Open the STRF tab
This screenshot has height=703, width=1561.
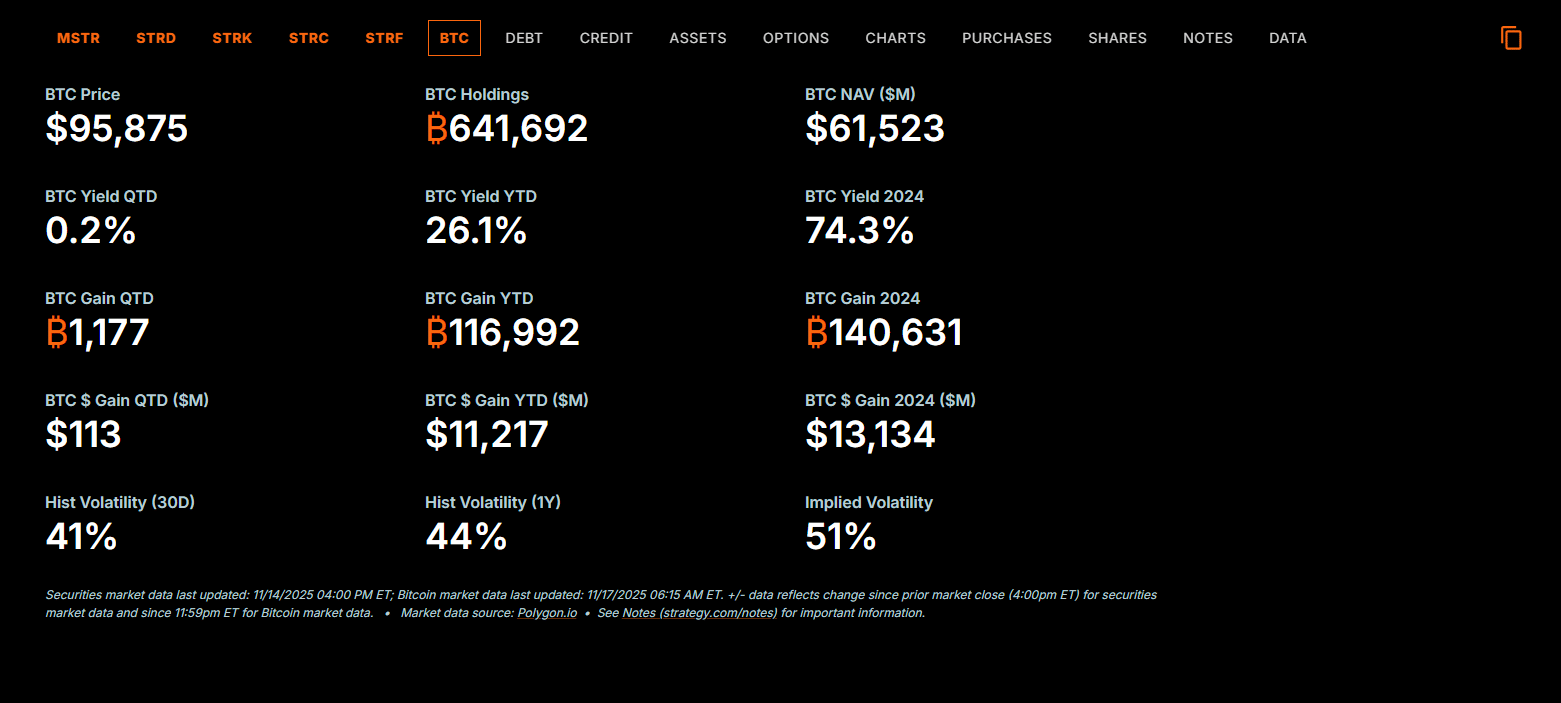click(x=384, y=38)
